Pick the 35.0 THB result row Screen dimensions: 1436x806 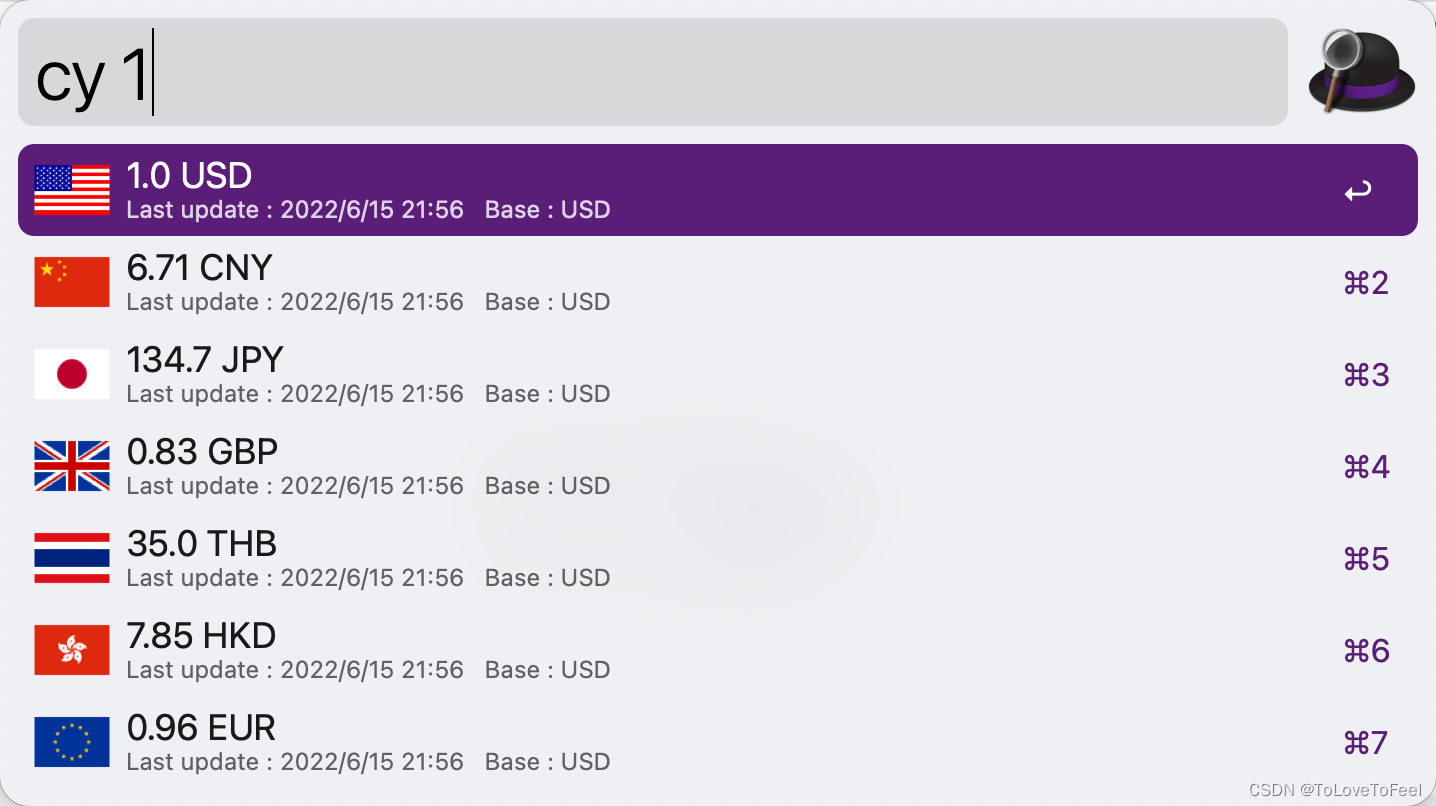[718, 558]
